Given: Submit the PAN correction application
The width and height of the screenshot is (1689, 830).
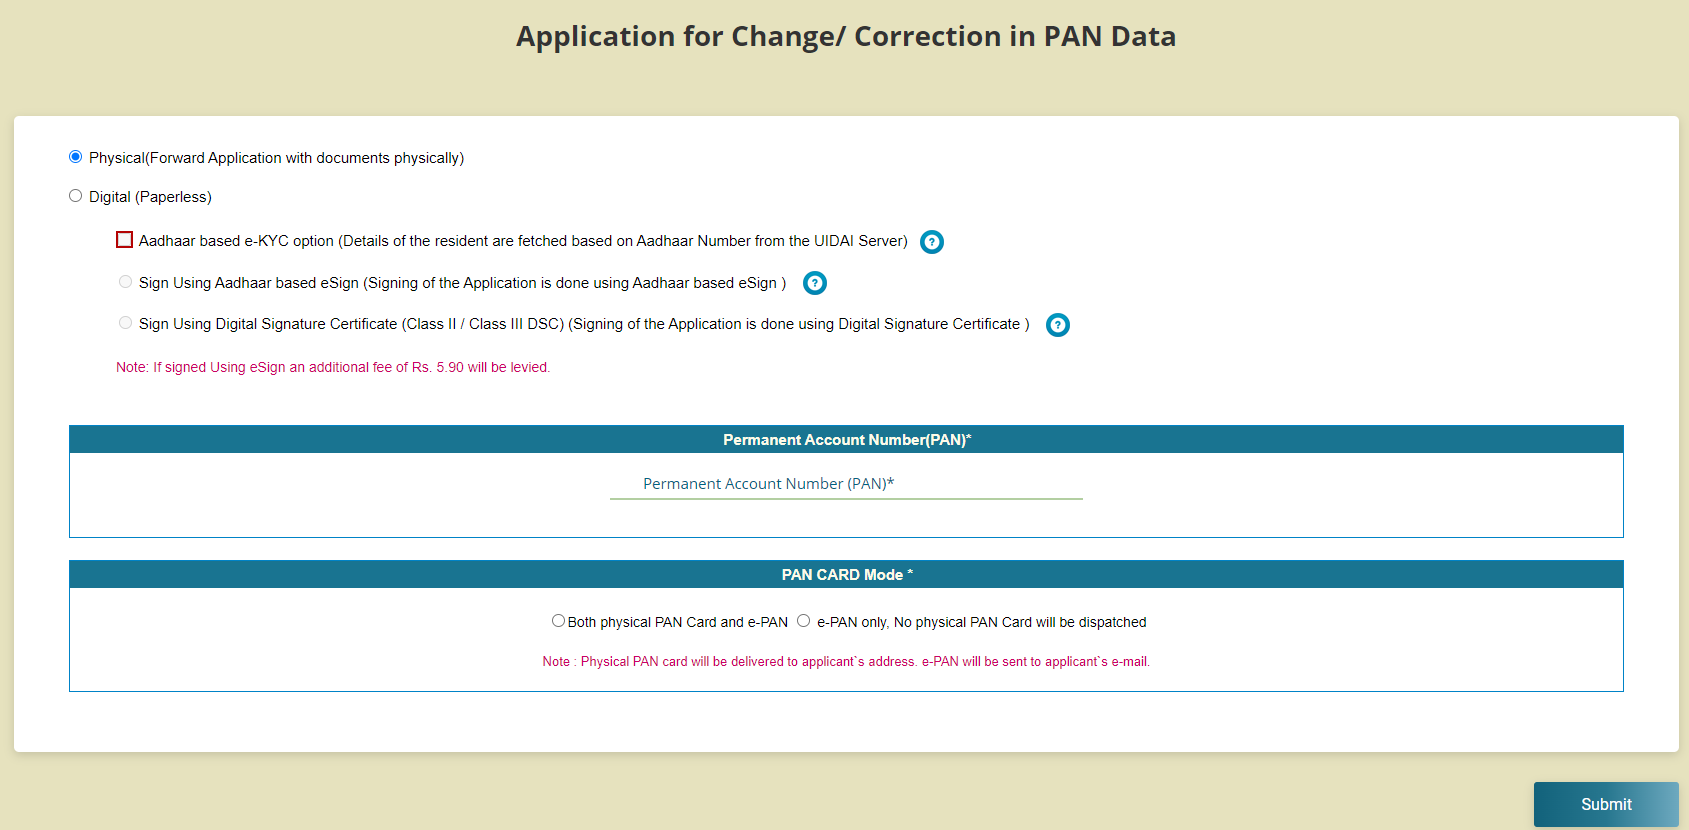Looking at the screenshot, I should pyautogui.click(x=1606, y=804).
